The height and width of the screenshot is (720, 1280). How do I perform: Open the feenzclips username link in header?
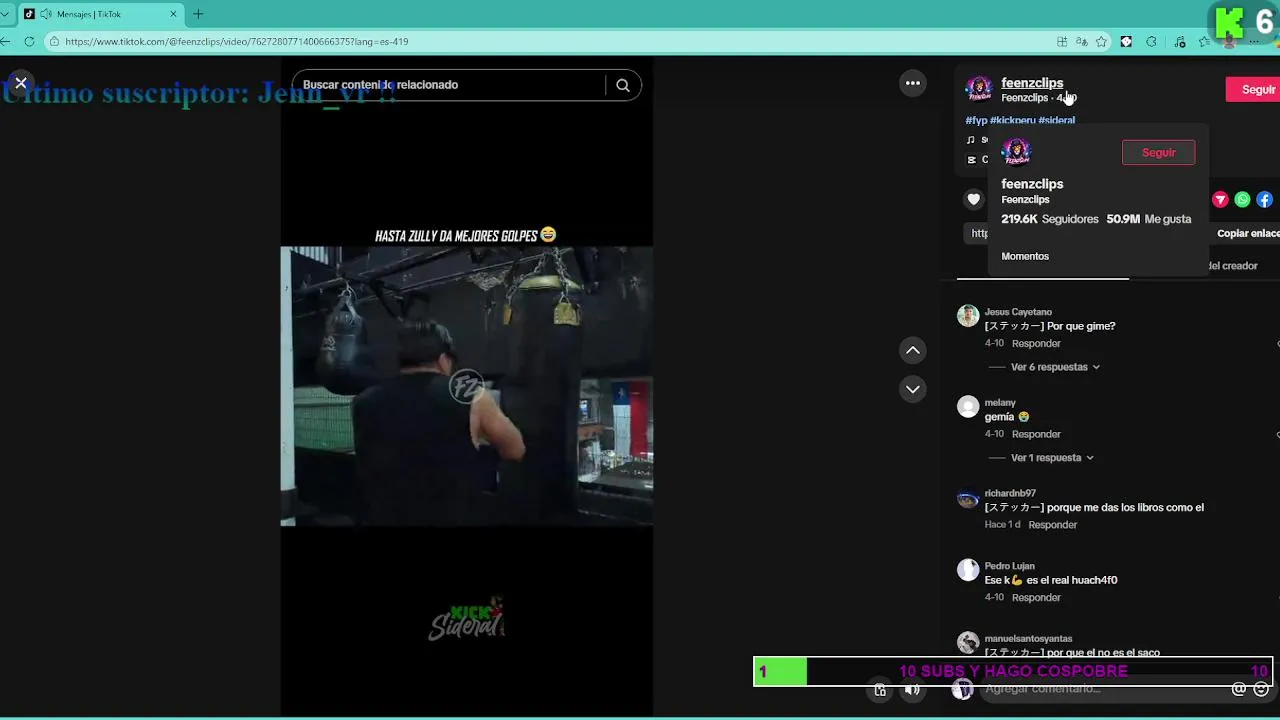pos(1032,83)
